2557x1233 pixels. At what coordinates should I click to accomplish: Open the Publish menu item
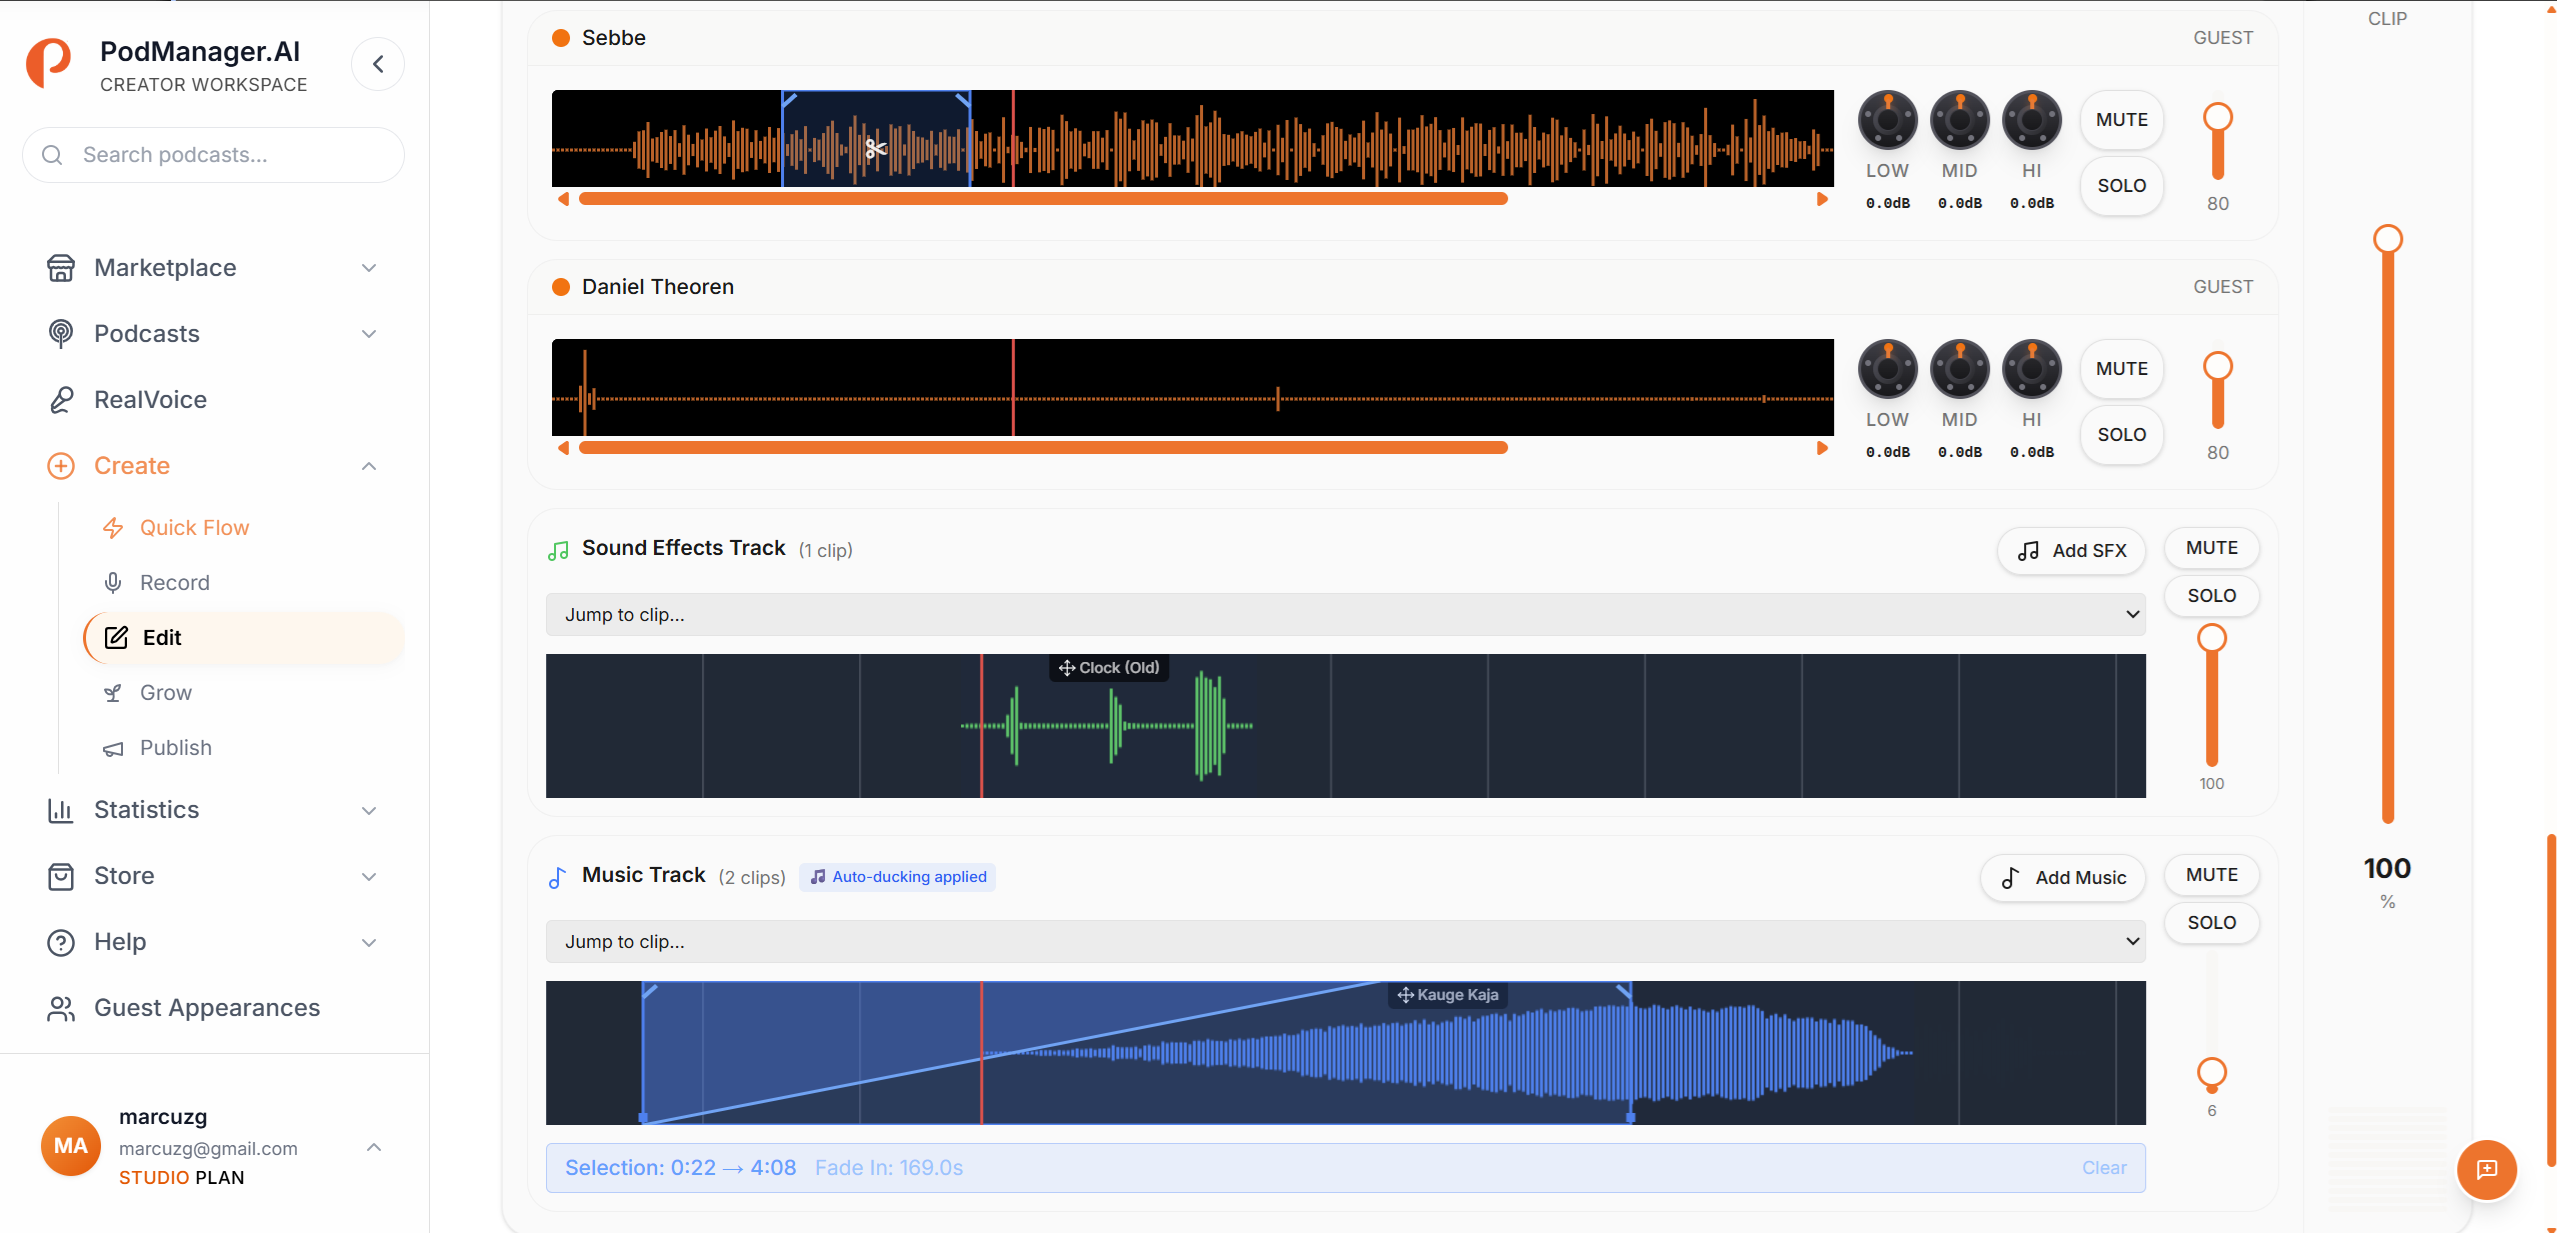point(244,748)
